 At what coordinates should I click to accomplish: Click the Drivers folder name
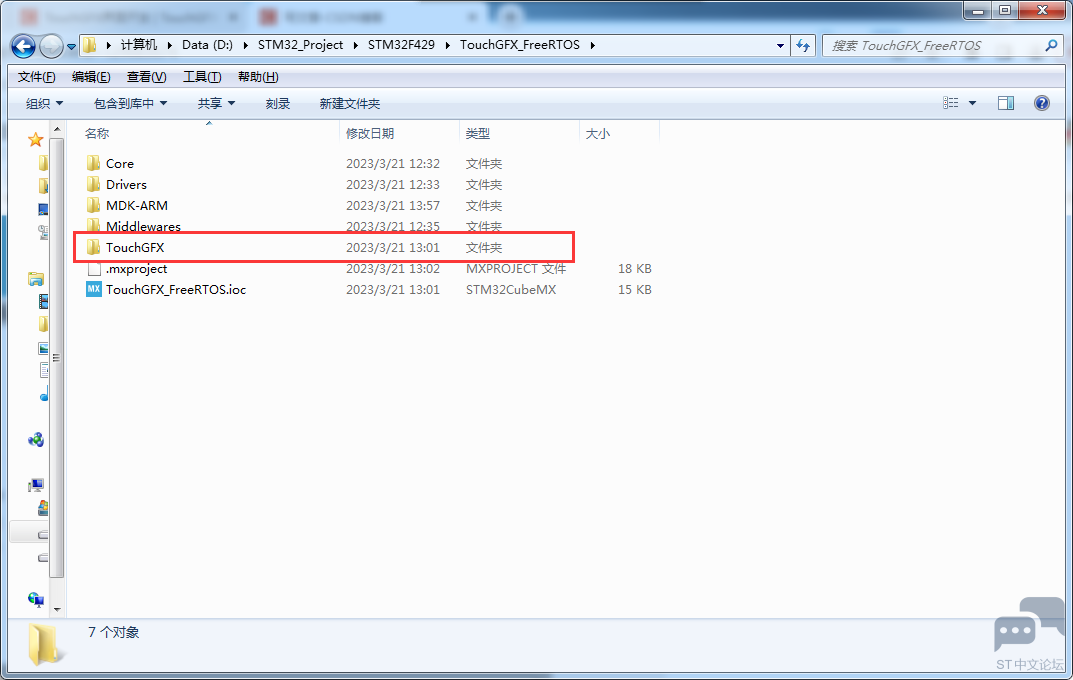coord(127,185)
